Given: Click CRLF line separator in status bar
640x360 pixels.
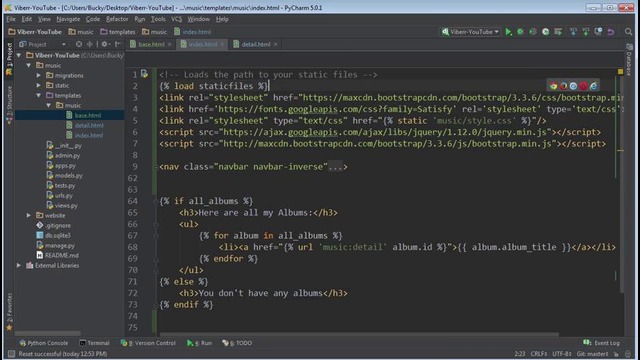Looking at the screenshot, I should point(539,354).
